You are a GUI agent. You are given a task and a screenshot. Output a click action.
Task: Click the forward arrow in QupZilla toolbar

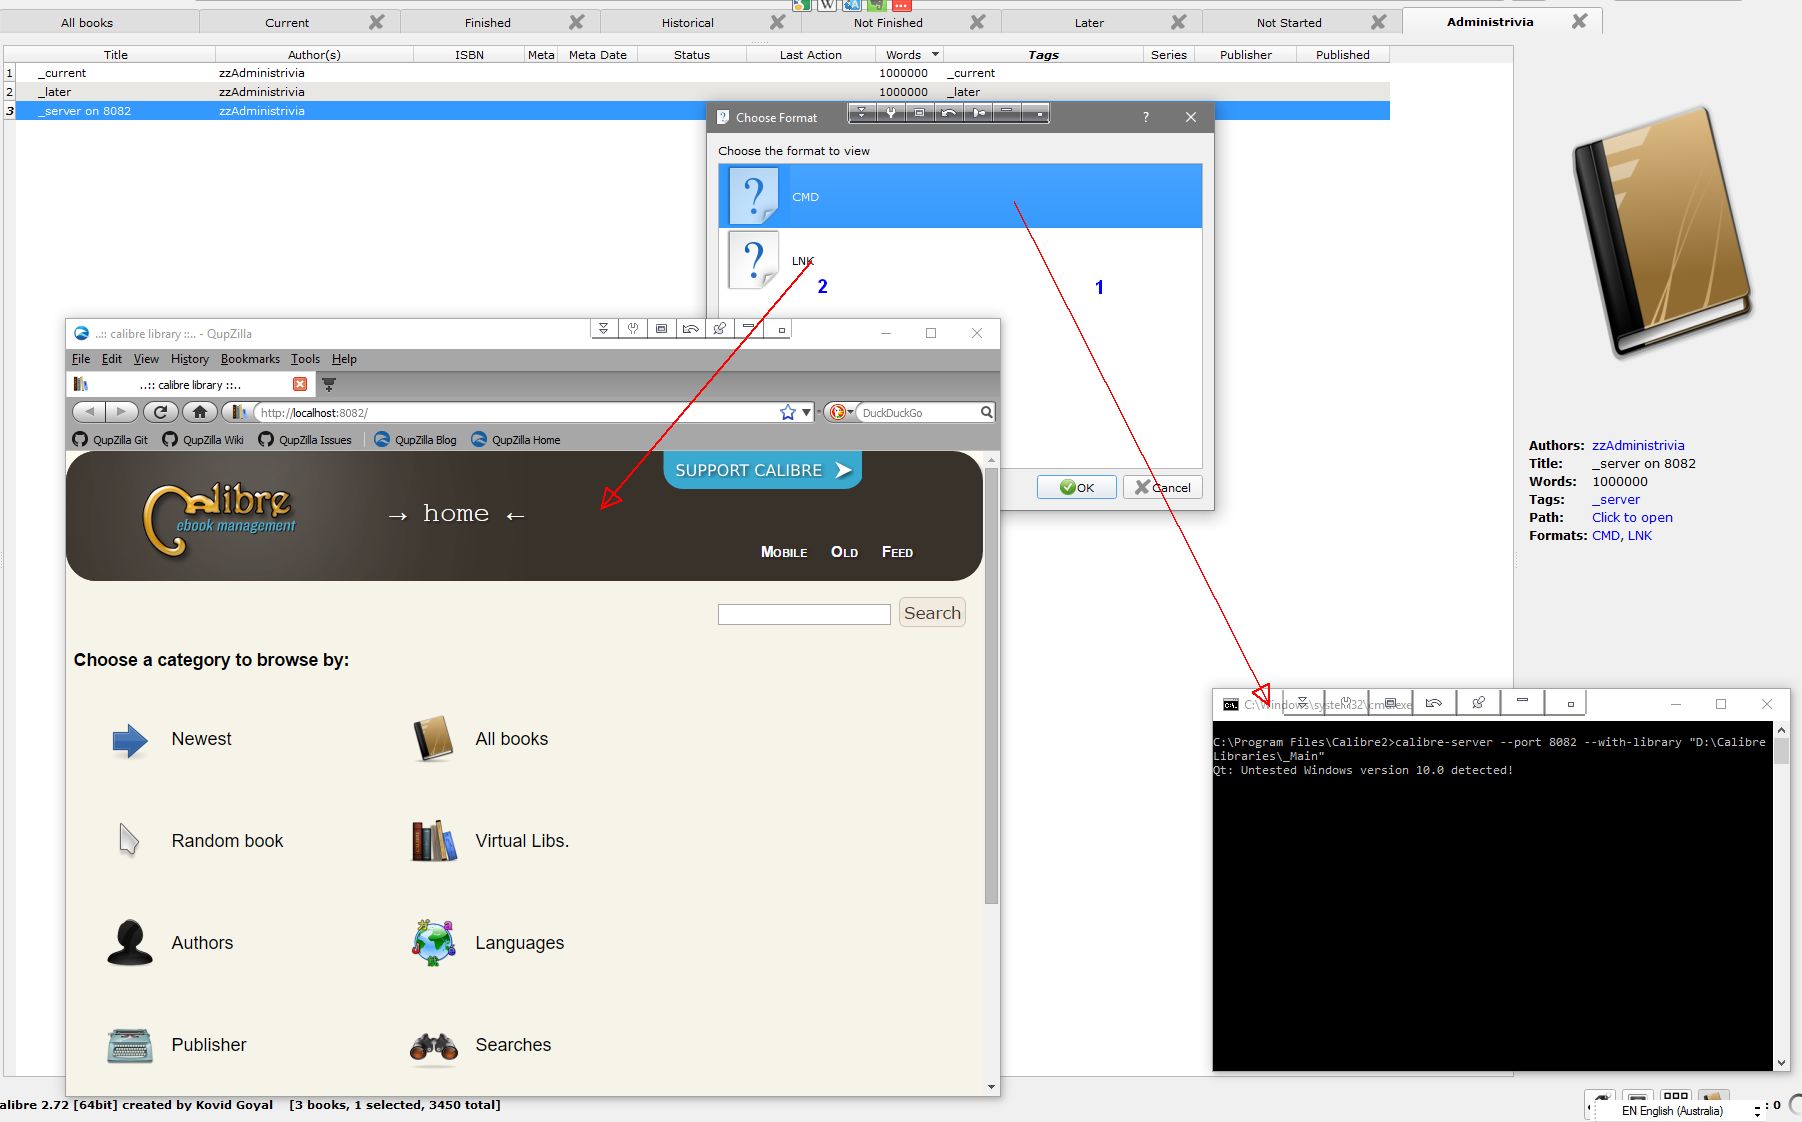point(121,412)
